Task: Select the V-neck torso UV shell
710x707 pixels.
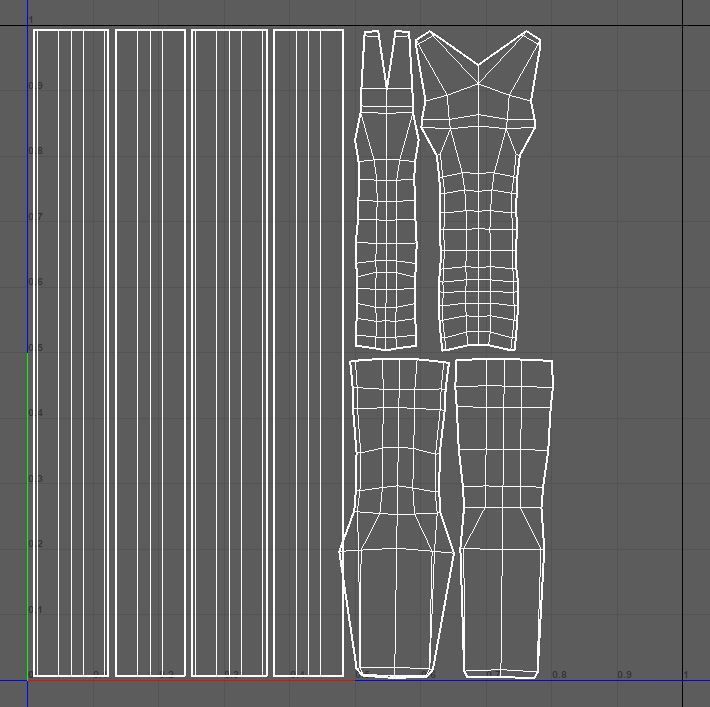Action: 478,190
